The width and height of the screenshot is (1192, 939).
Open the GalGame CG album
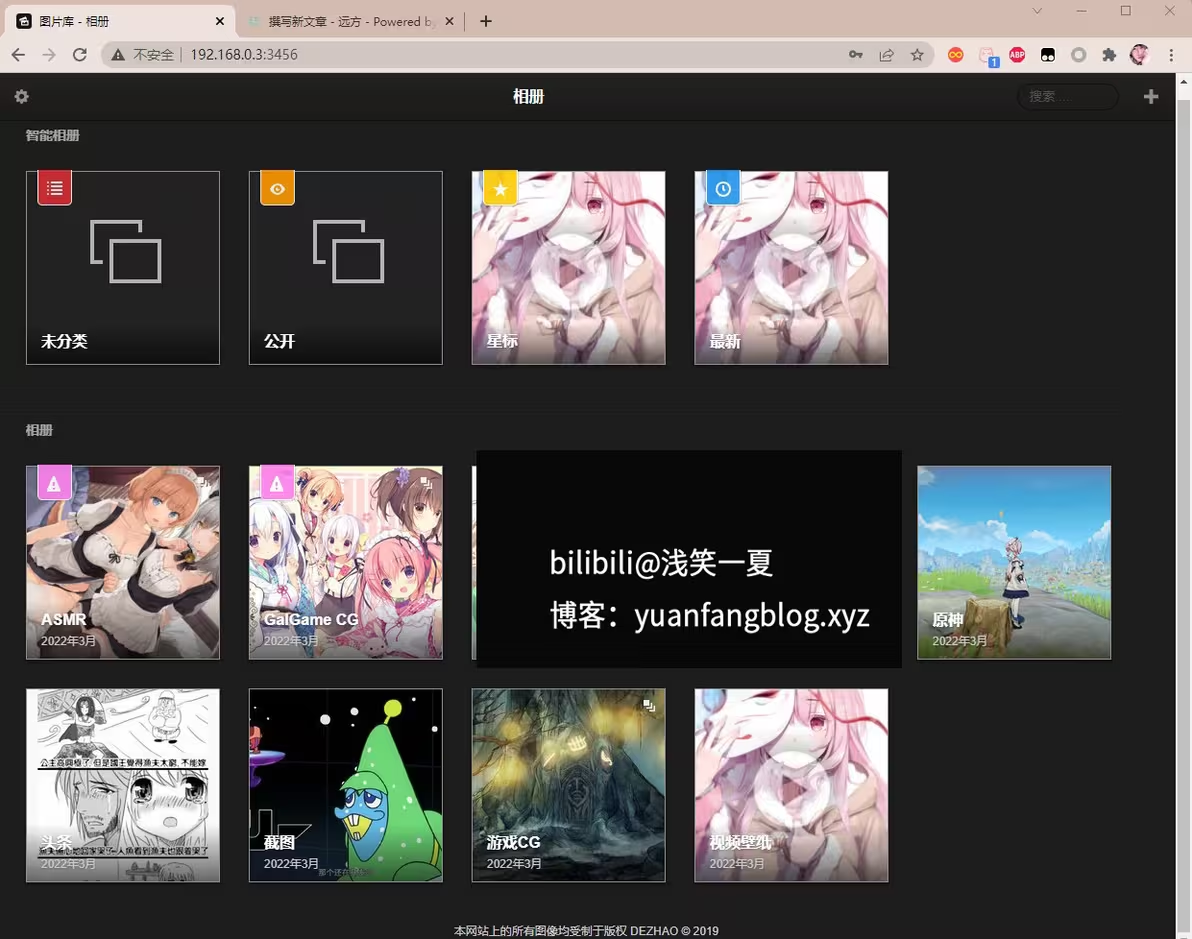(346, 562)
